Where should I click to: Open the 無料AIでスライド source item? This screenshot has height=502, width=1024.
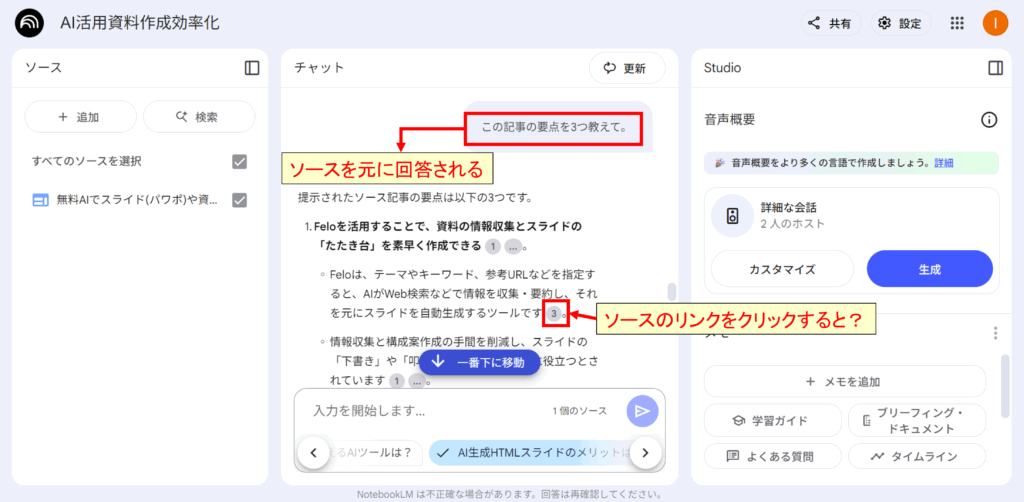(x=125, y=200)
